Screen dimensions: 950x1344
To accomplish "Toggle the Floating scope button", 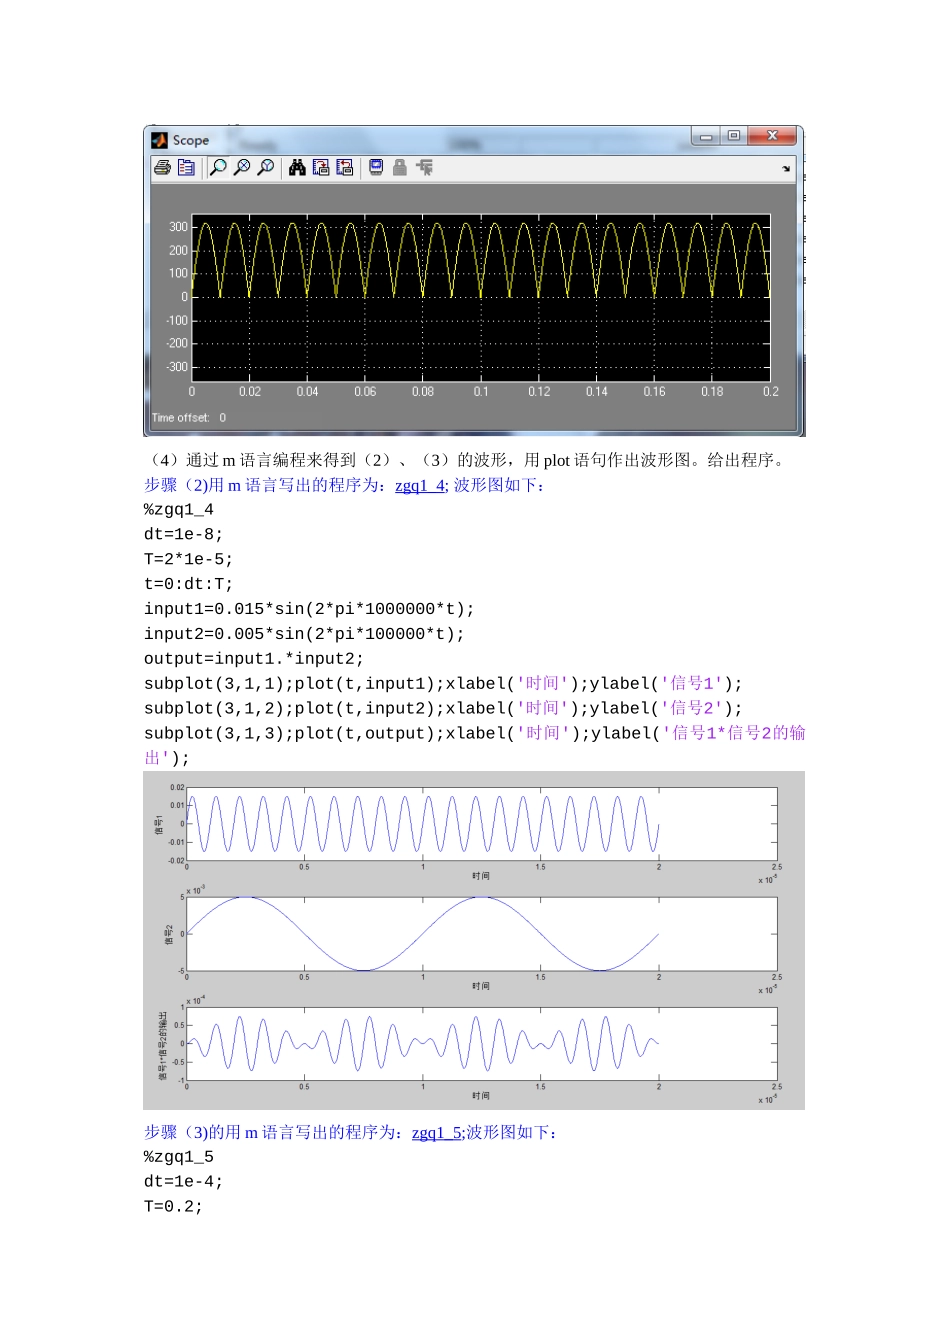I will (x=376, y=168).
